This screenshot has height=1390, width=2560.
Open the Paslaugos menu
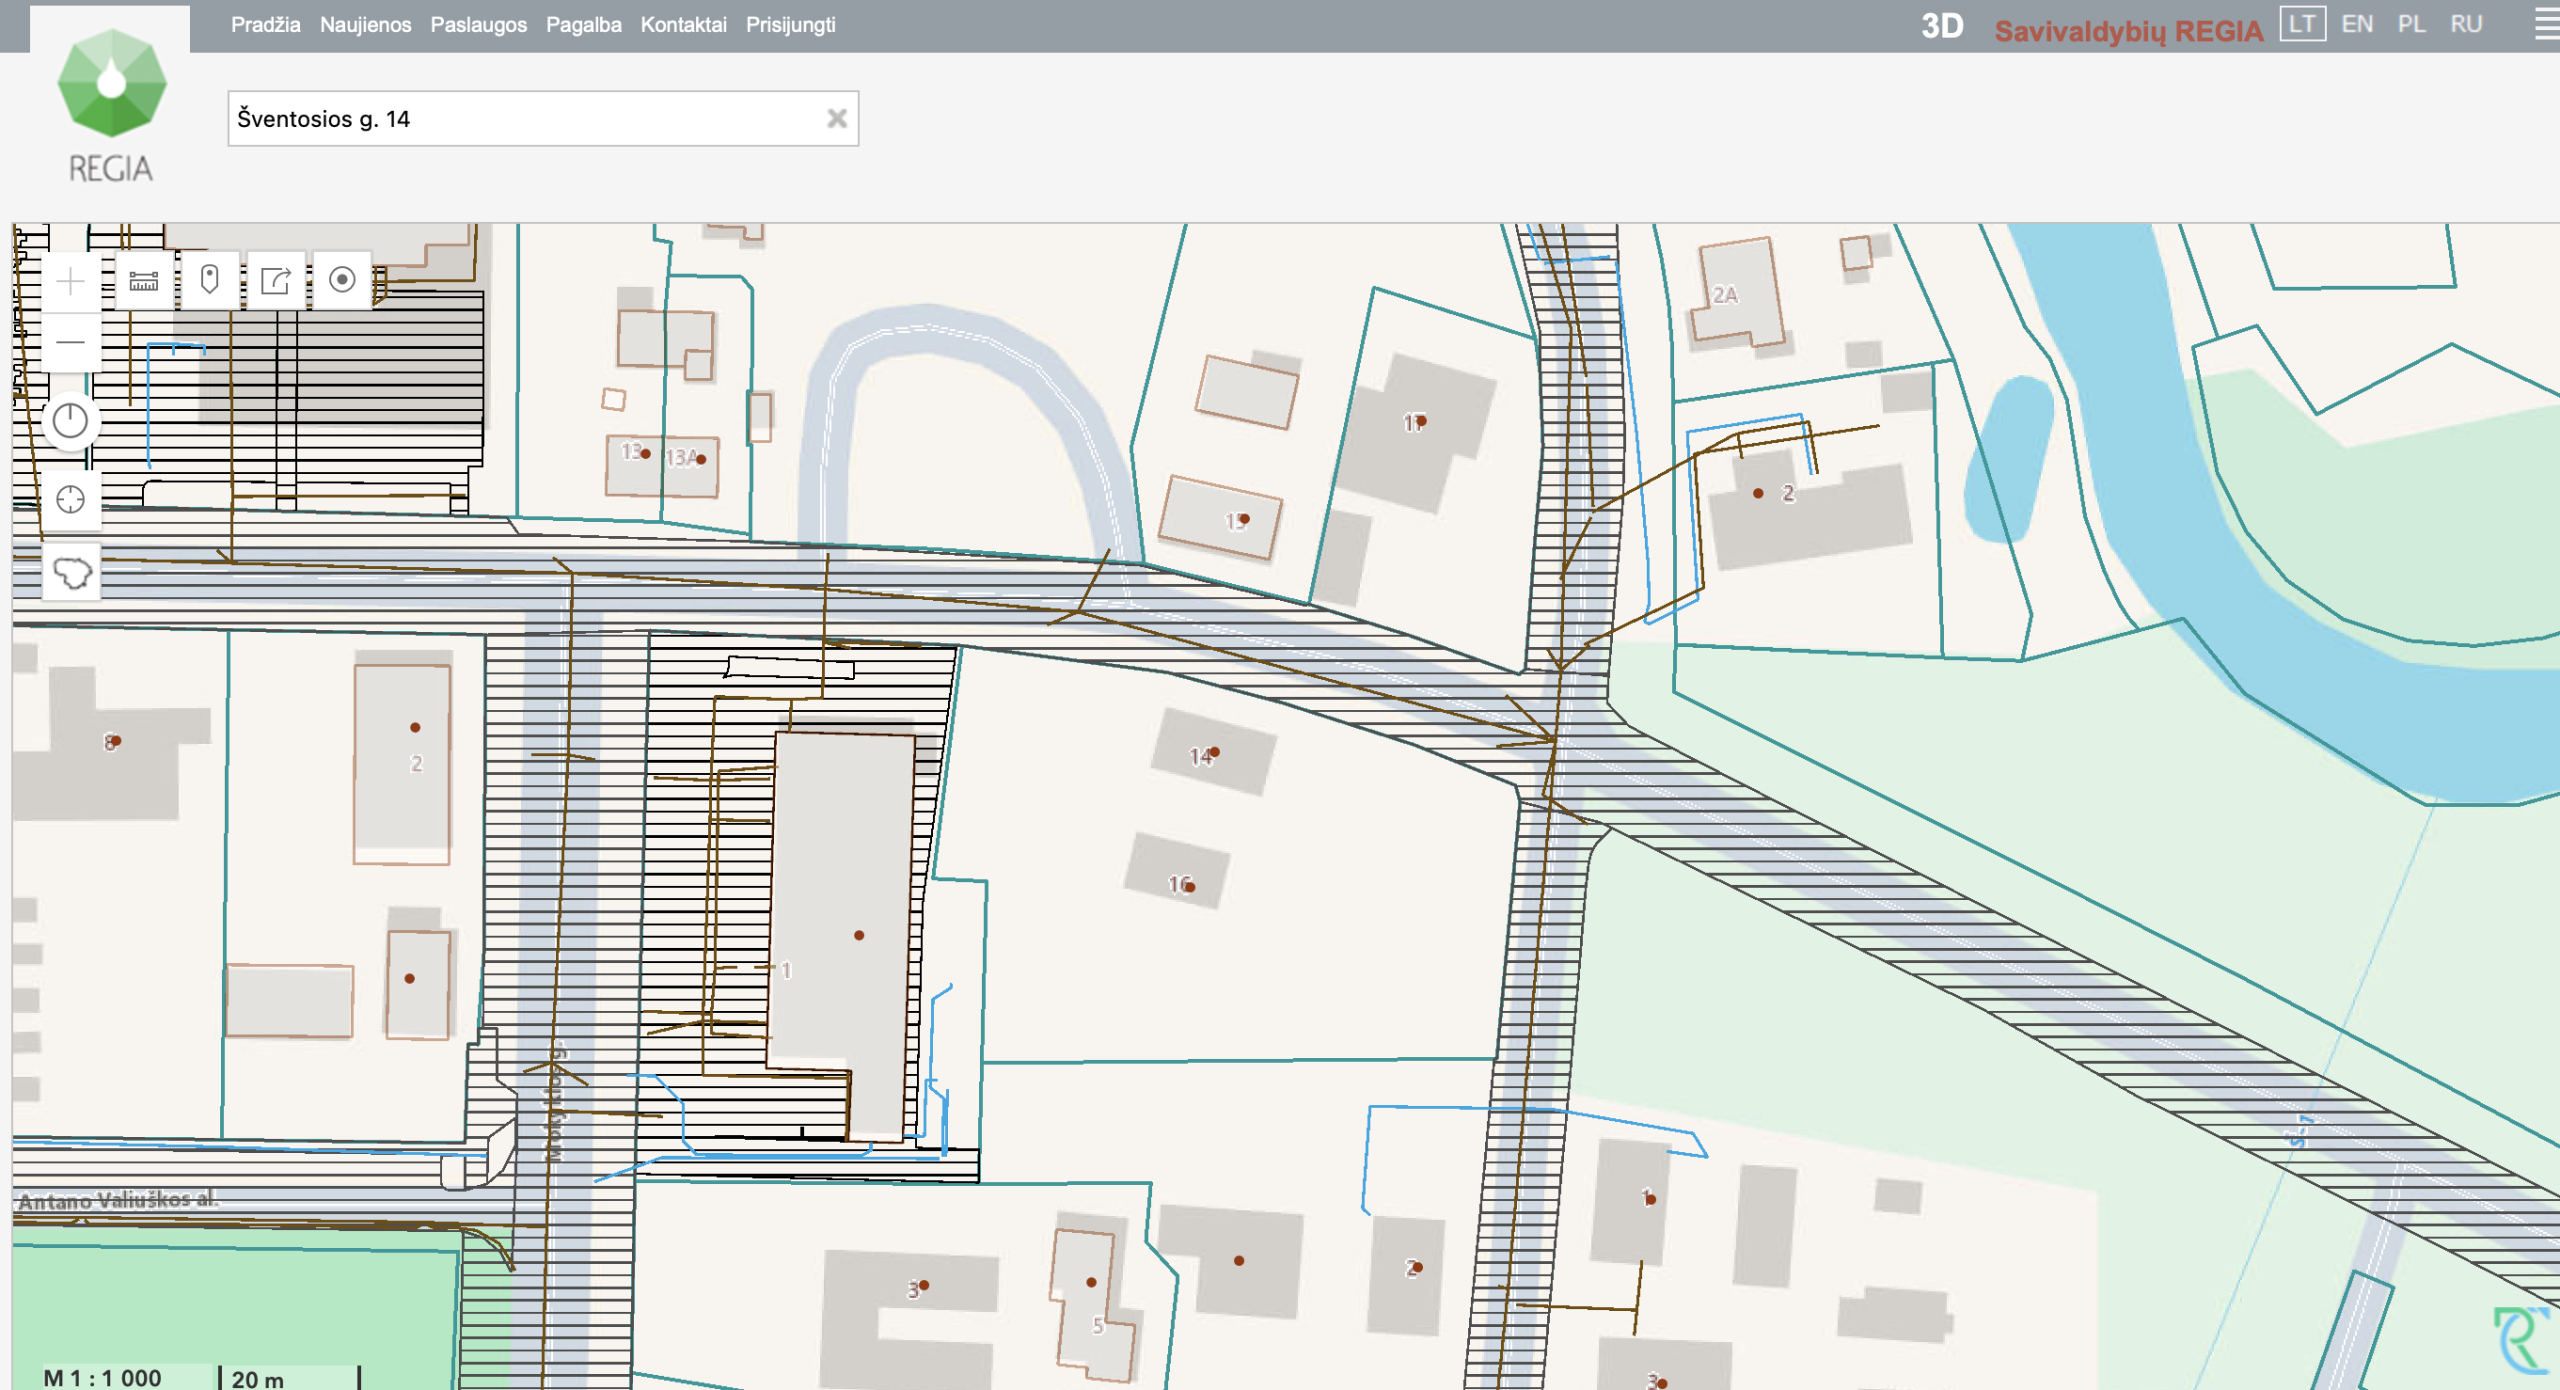click(478, 25)
